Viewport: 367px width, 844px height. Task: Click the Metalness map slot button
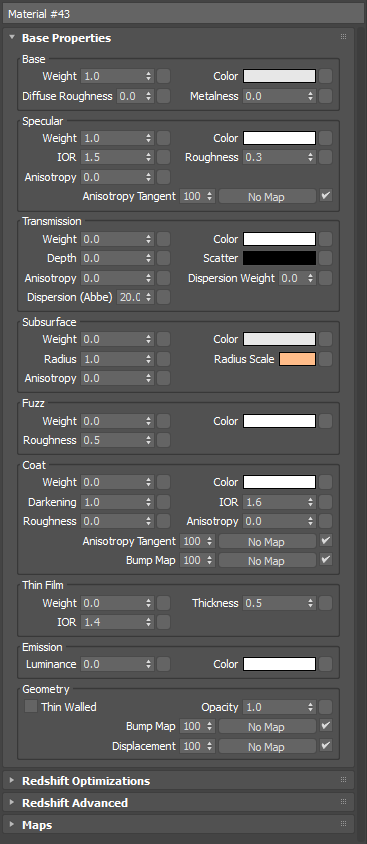[325, 96]
